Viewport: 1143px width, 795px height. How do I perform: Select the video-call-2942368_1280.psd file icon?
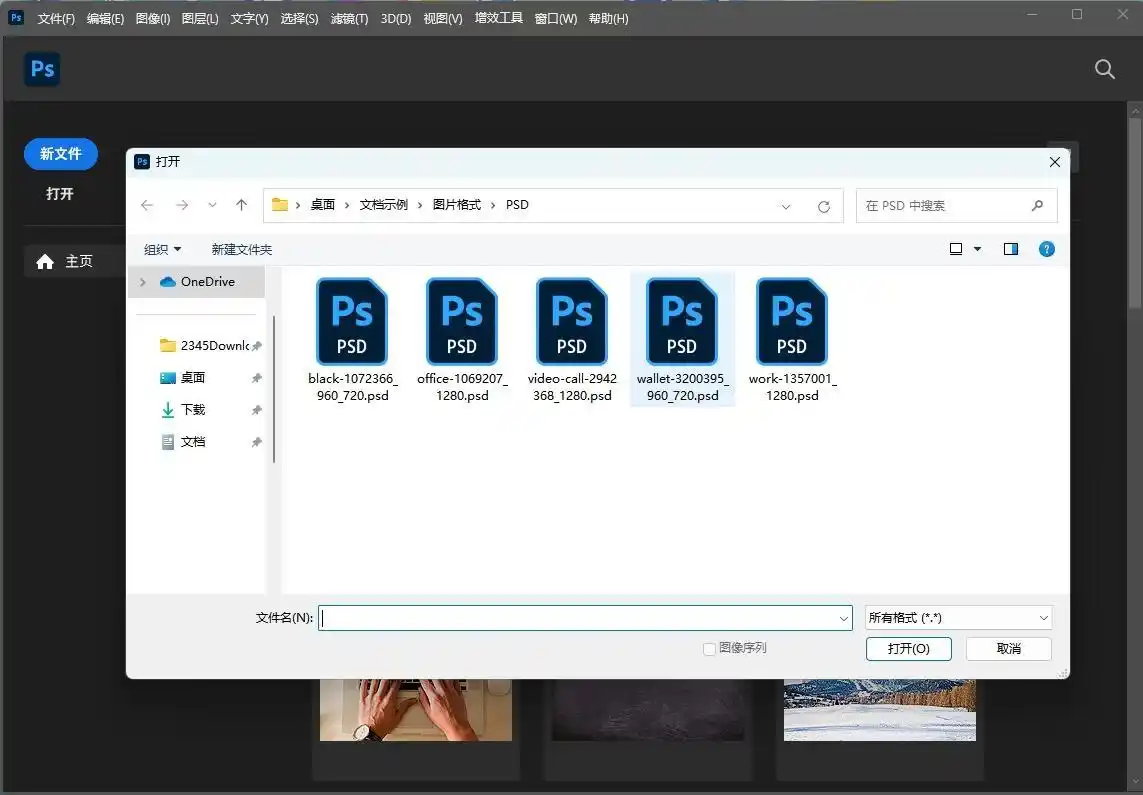point(572,322)
